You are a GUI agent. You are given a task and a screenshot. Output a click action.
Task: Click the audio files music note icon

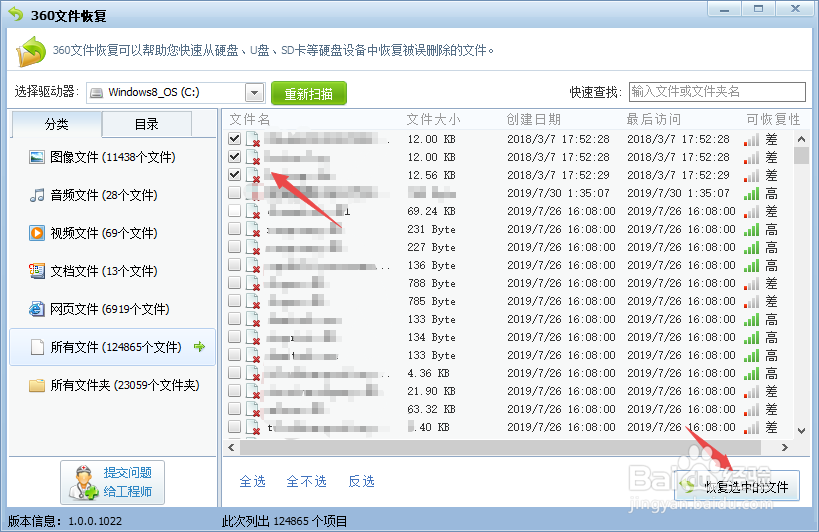(x=37, y=195)
